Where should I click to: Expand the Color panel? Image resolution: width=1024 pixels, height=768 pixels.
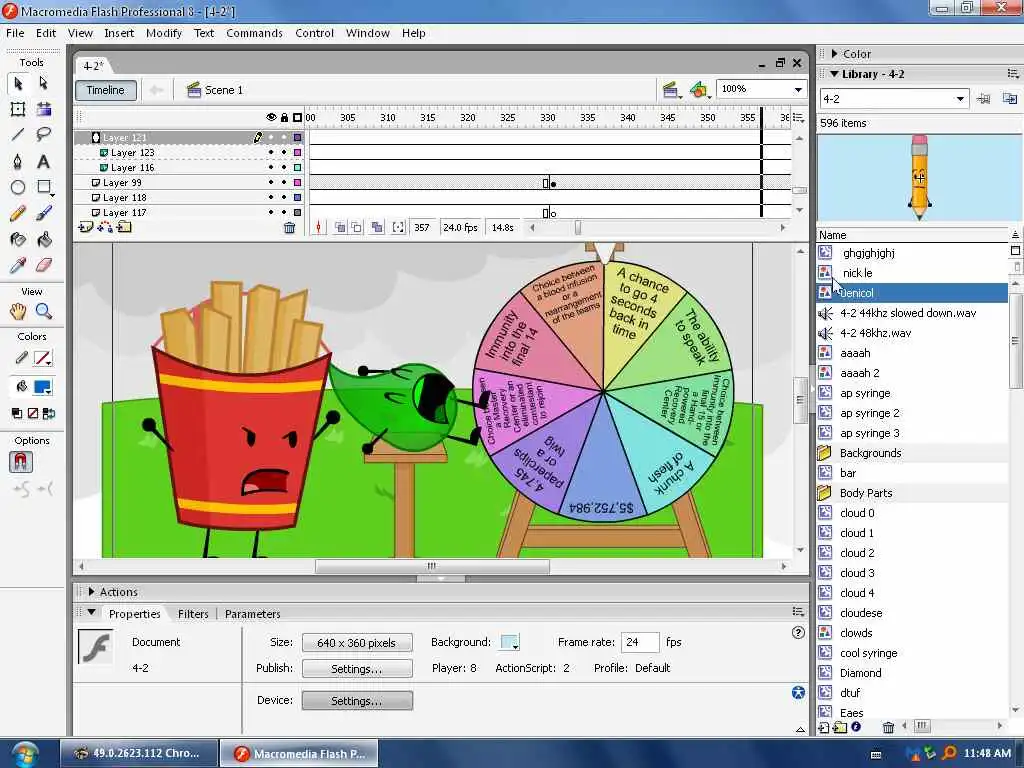pos(835,54)
